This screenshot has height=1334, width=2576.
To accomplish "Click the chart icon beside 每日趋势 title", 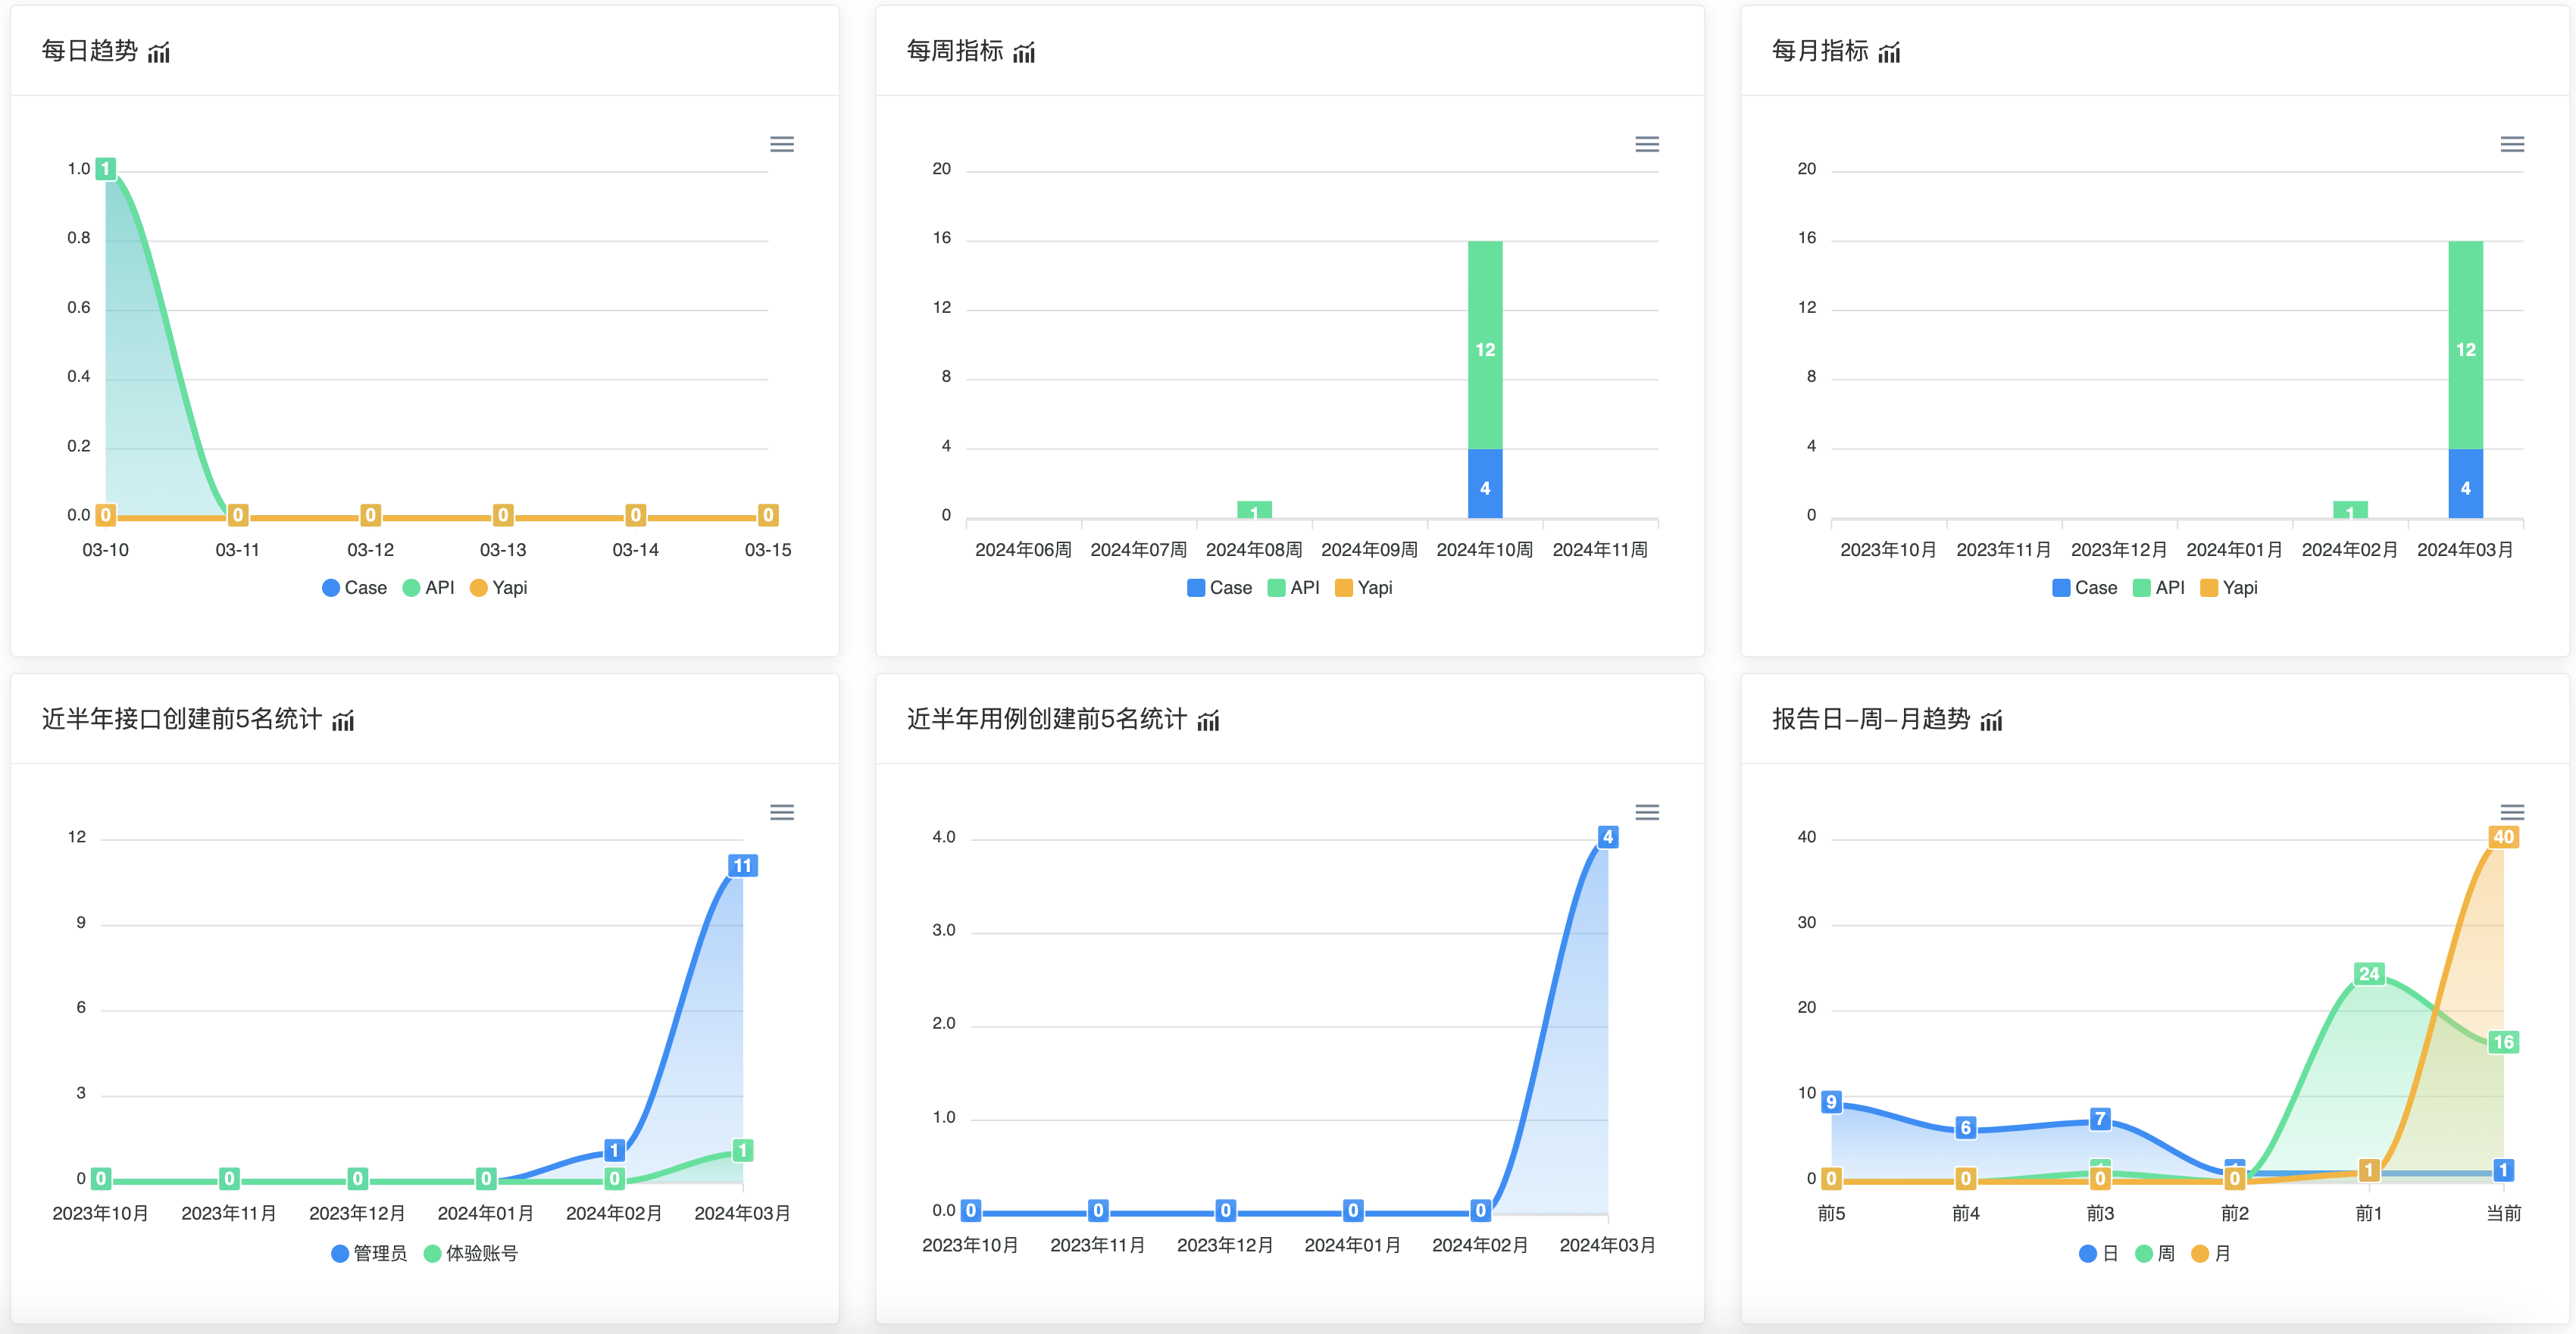I will (159, 52).
